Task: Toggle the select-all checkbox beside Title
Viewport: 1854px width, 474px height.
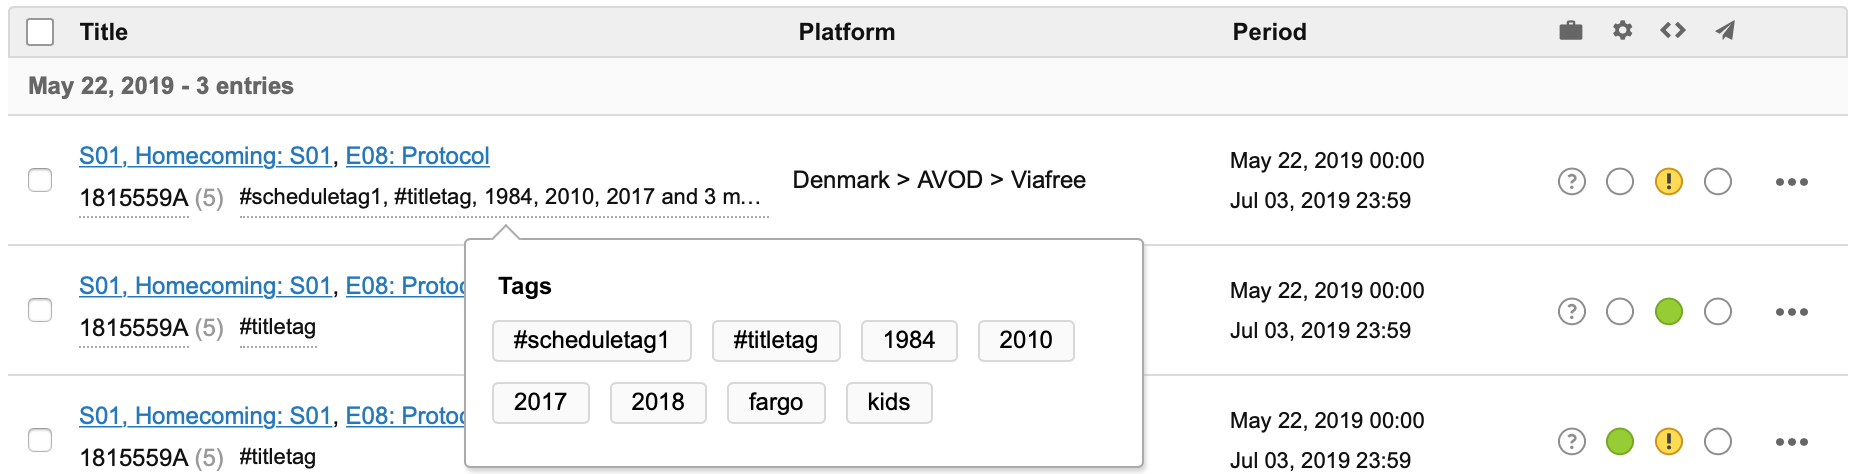Action: (40, 32)
